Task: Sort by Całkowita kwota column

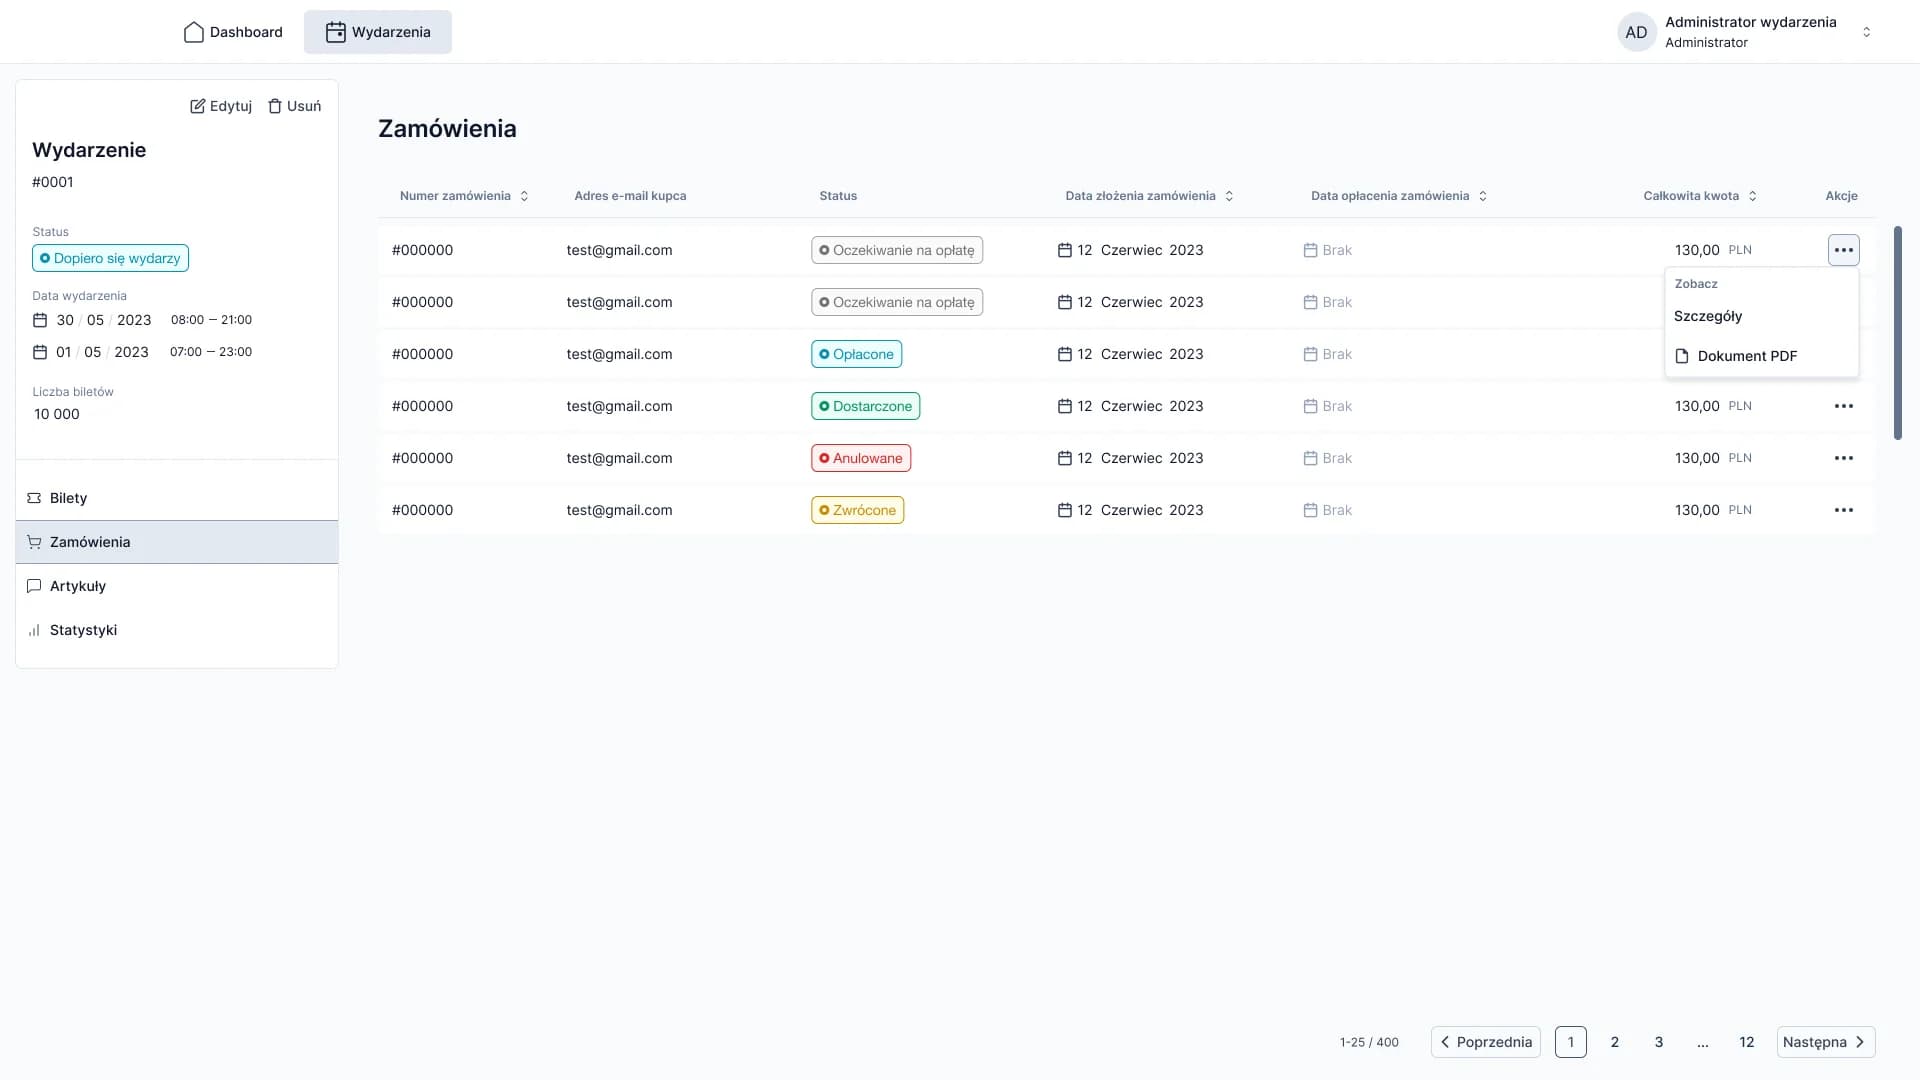Action: 1752,196
